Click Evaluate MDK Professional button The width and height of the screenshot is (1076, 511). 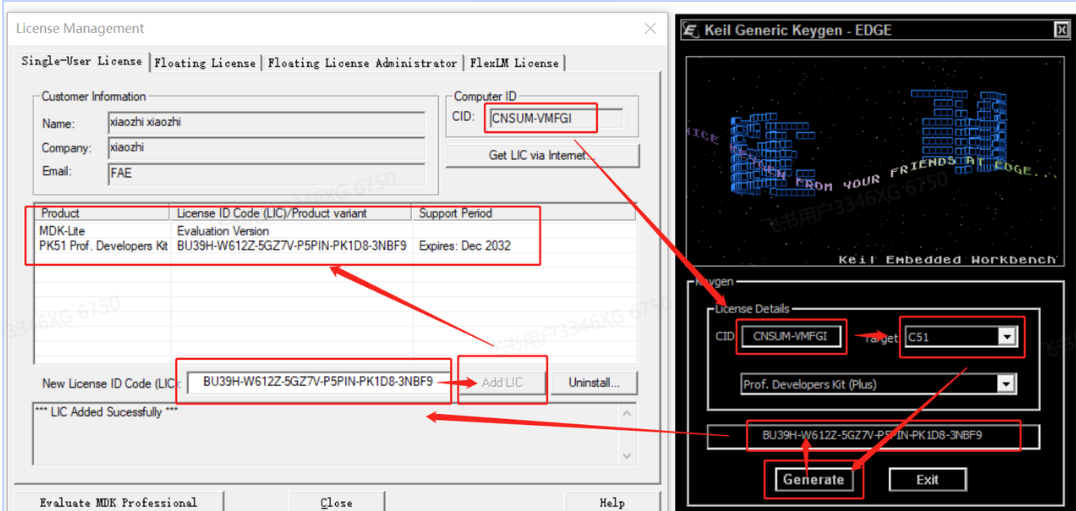119,502
